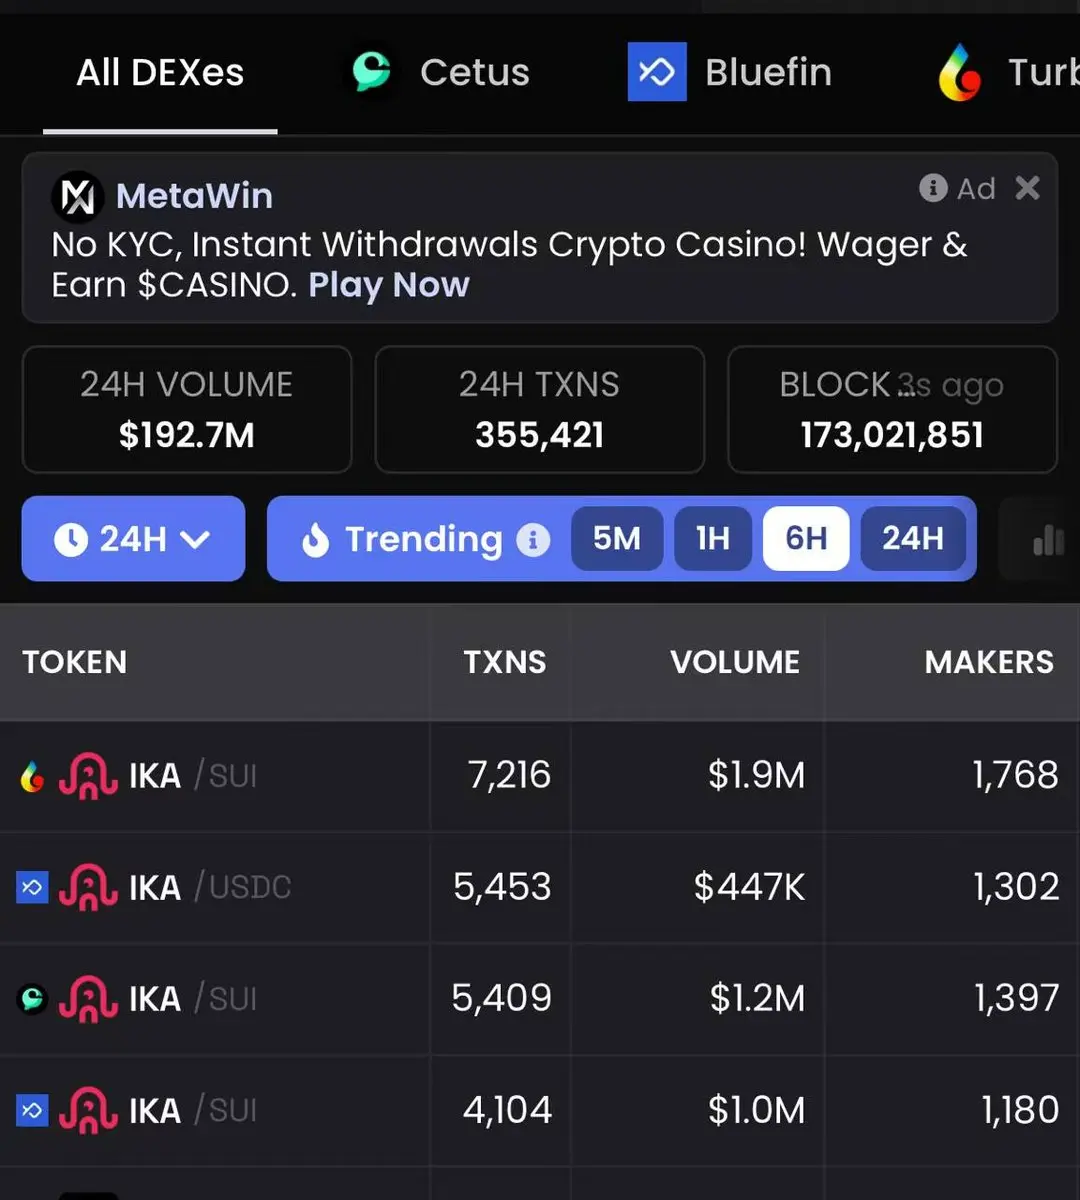
Task: Click the MetaWin logo icon
Action: click(77, 196)
